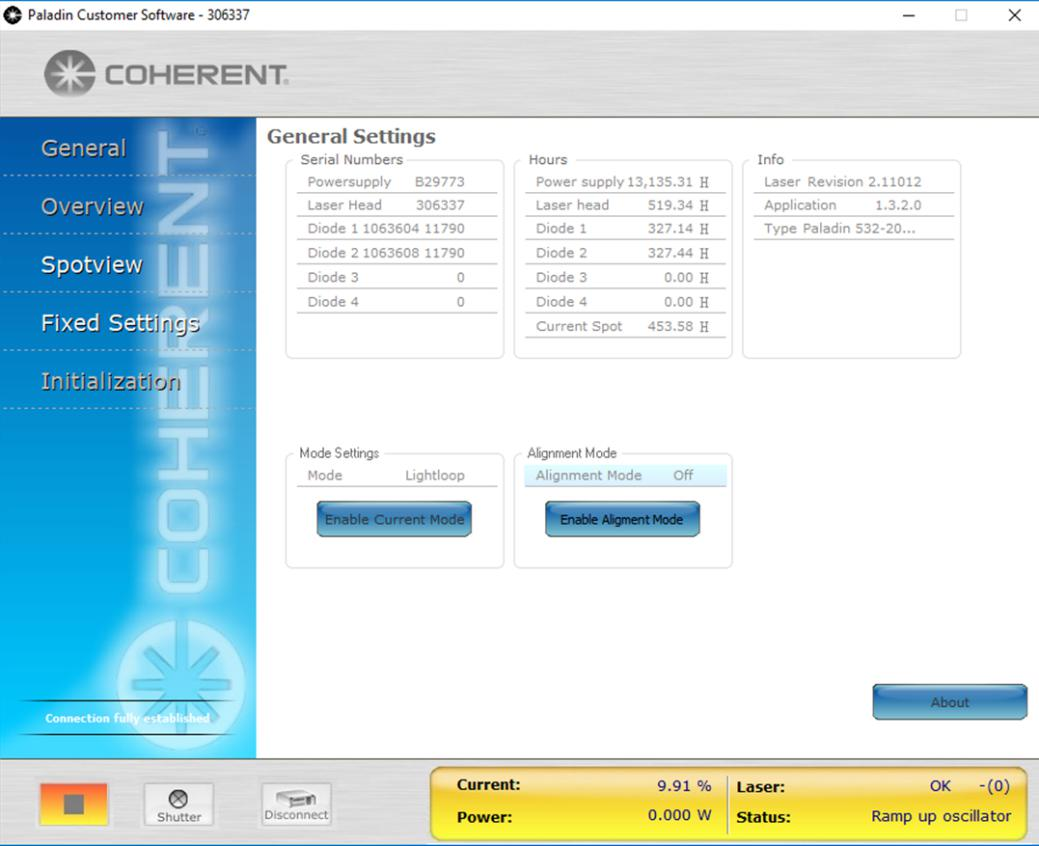Minimize the Paladin Customer Software window
The height and width of the screenshot is (846, 1039).
pyautogui.click(x=909, y=15)
